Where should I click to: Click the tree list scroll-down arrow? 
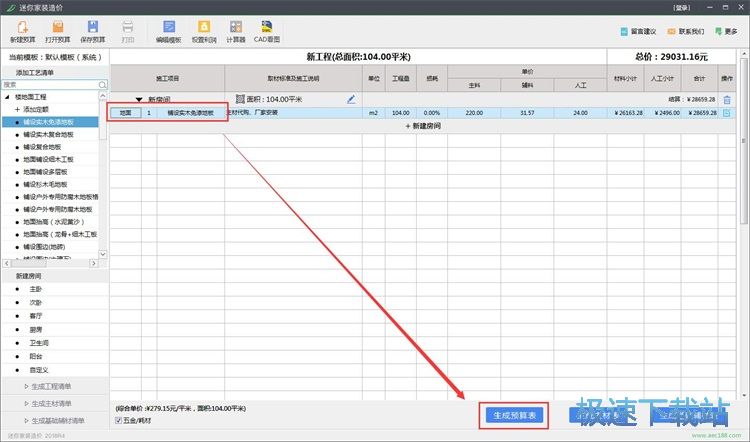click(103, 254)
